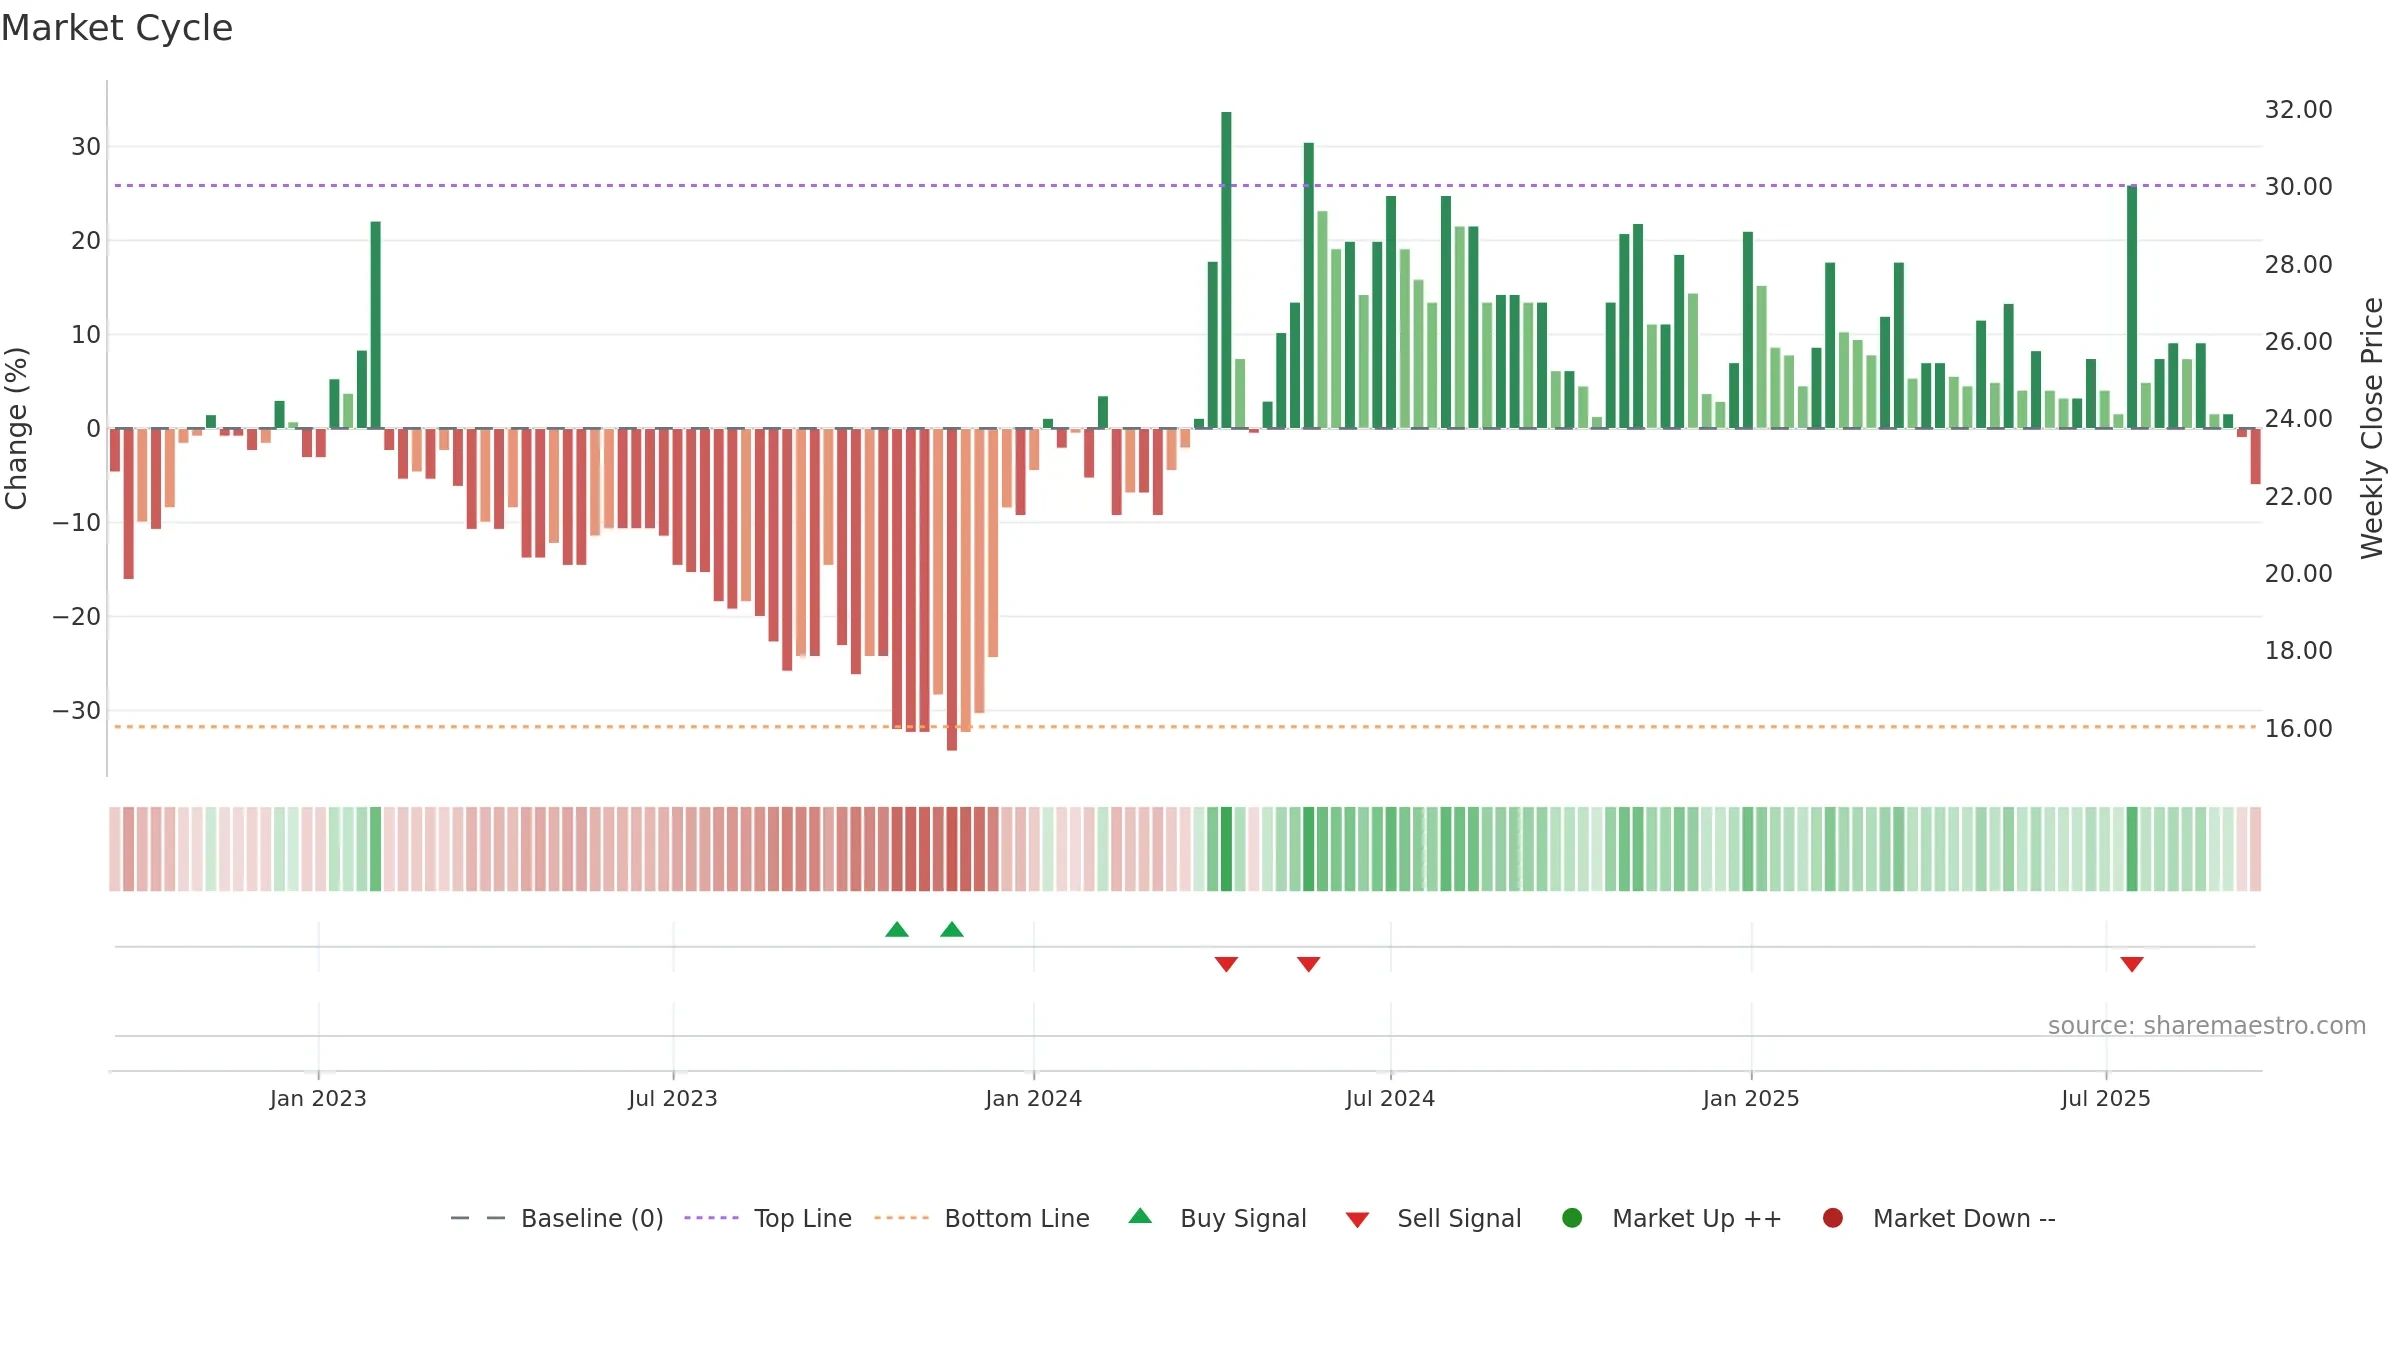Toggle the Market Down -- legend entry
Screen dimensions: 2400x1350
1939,1218
